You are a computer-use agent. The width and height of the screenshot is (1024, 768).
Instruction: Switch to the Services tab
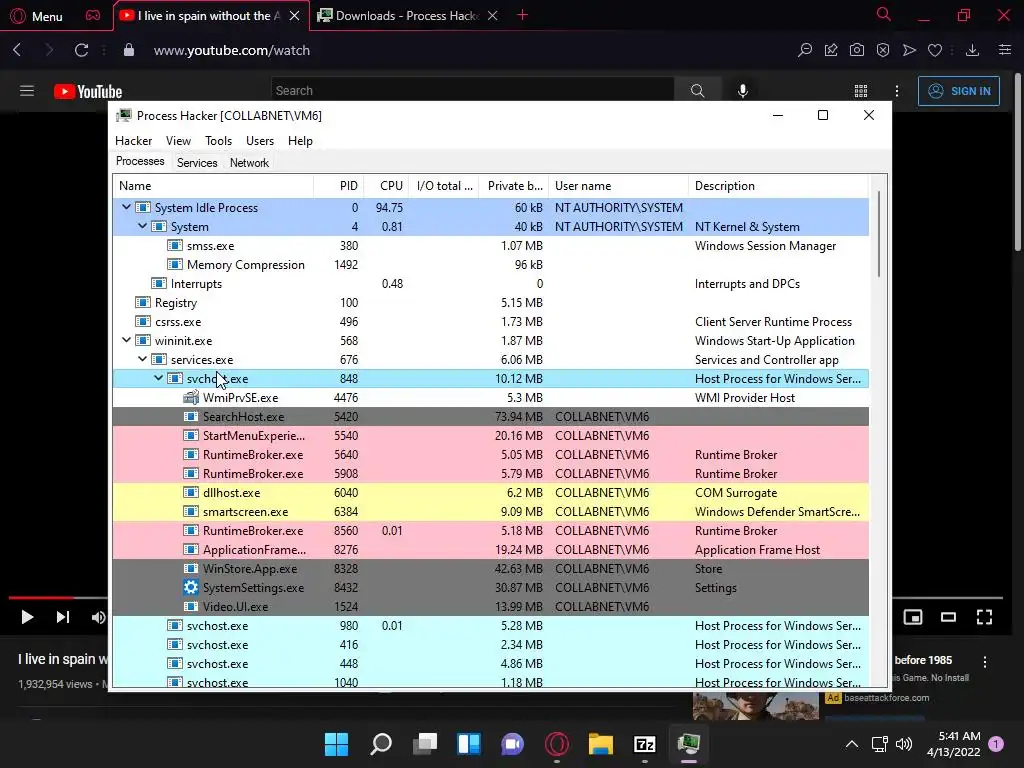[197, 163]
